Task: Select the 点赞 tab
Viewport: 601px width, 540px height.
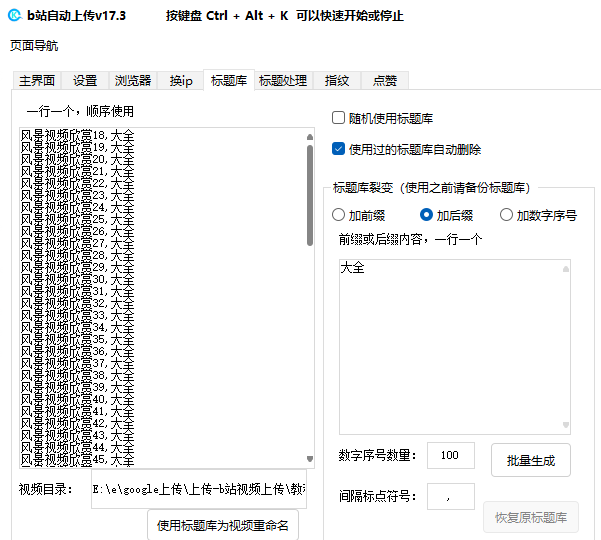Action: (385, 81)
